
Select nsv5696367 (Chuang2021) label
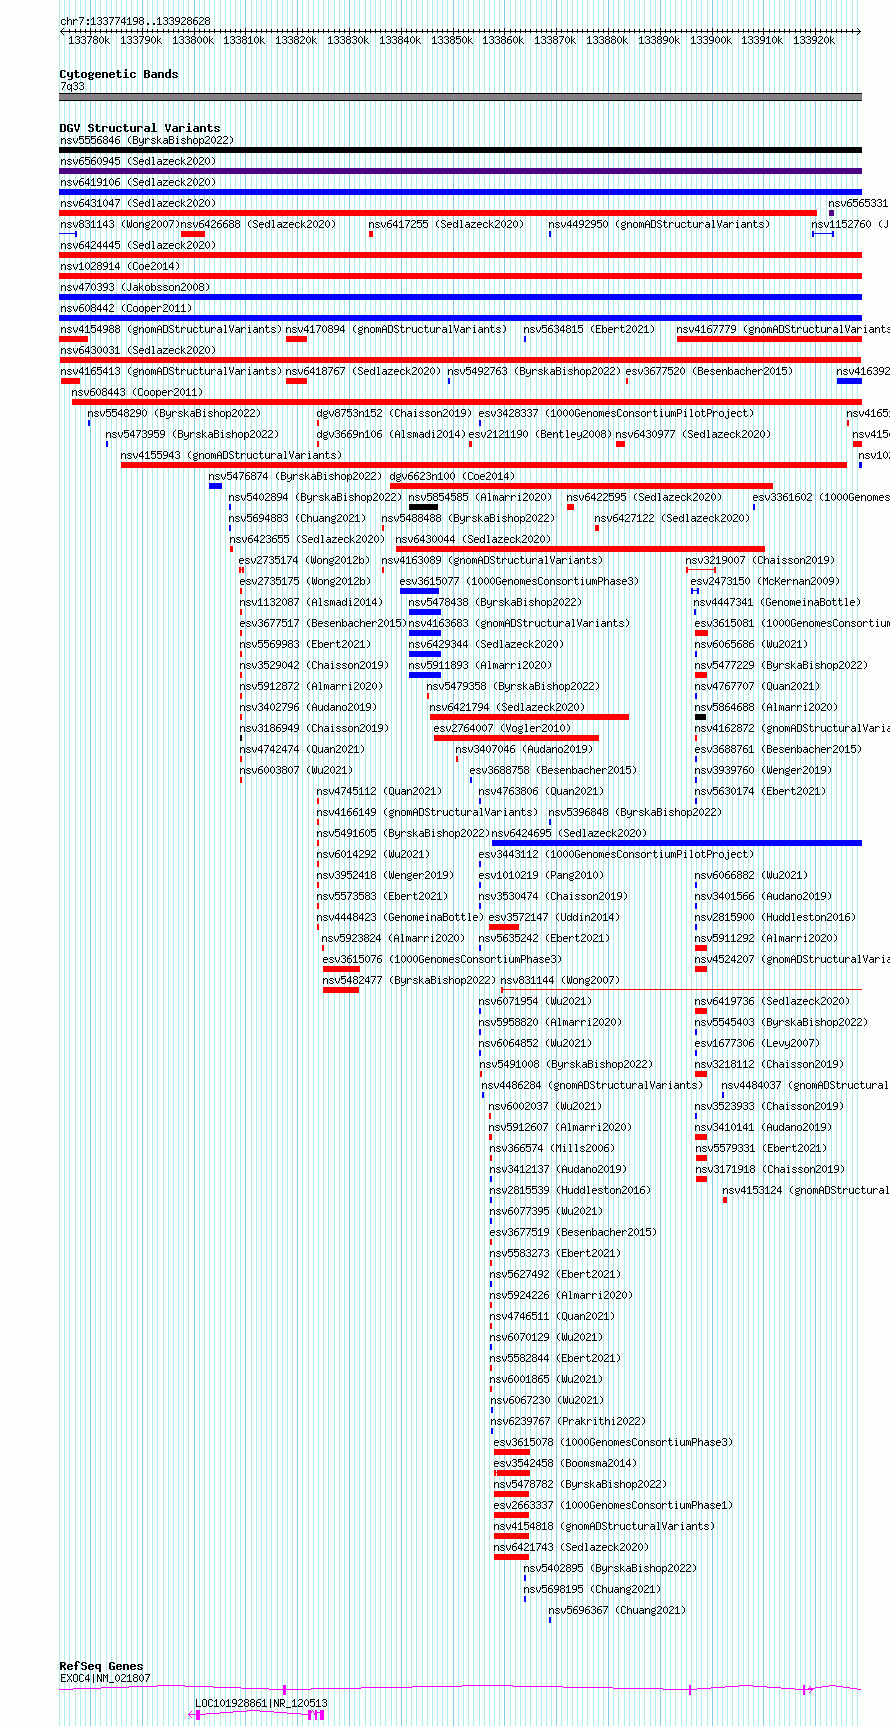coord(617,1610)
